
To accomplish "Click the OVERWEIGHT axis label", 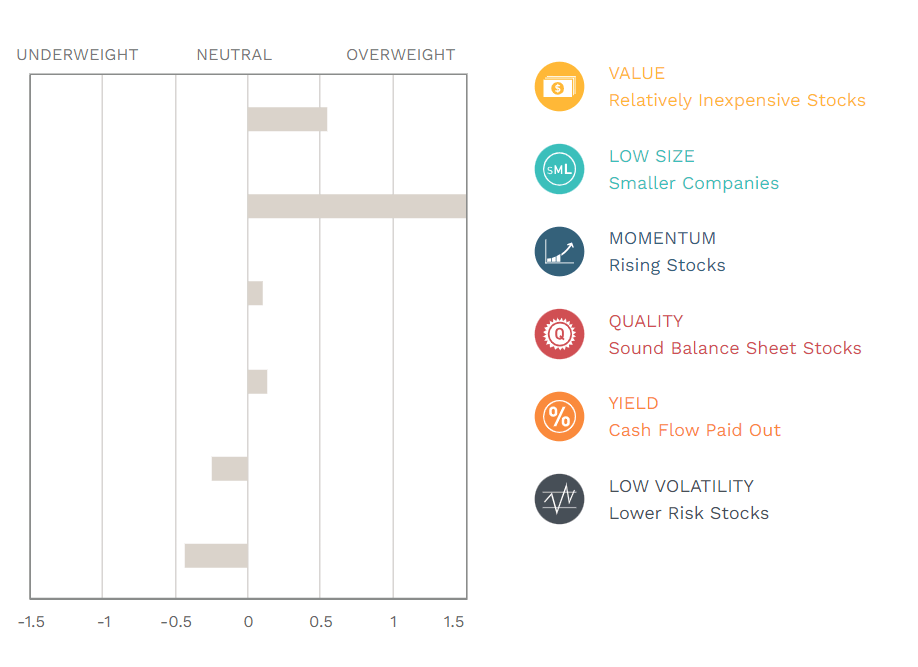I will (400, 55).
